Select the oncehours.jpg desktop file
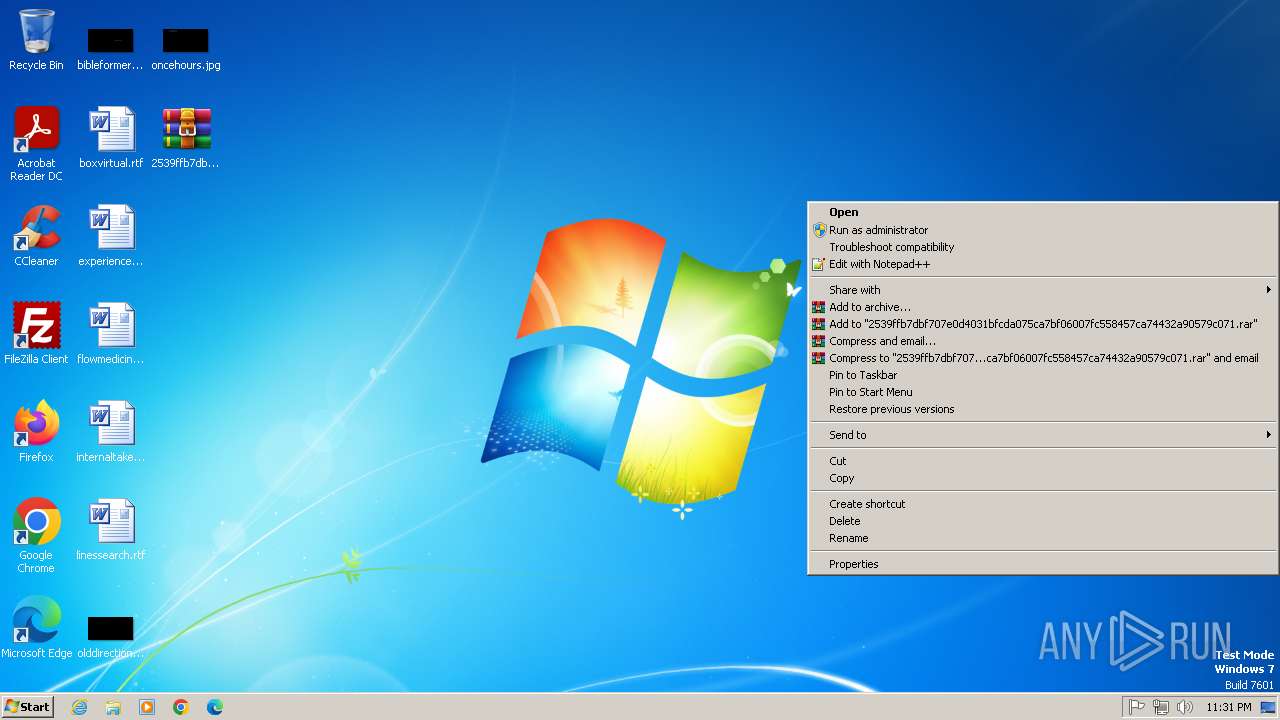This screenshot has width=1280, height=720. (186, 48)
